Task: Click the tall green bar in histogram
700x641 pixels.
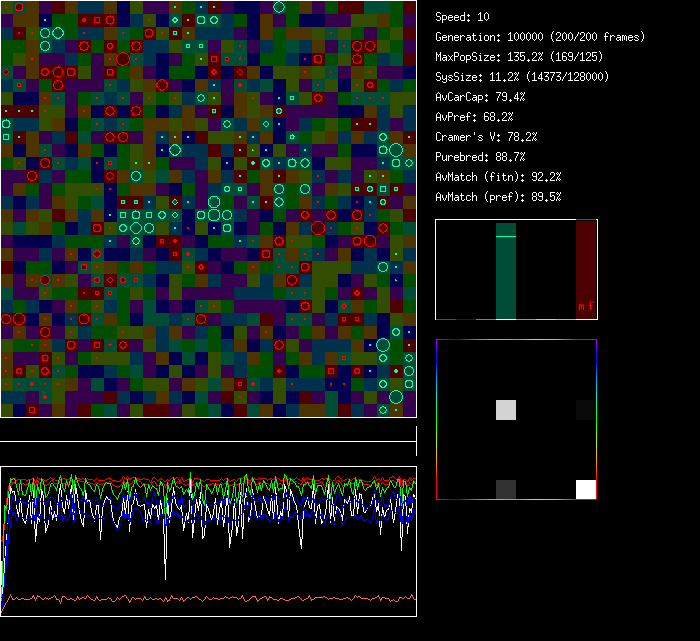Action: (506, 271)
